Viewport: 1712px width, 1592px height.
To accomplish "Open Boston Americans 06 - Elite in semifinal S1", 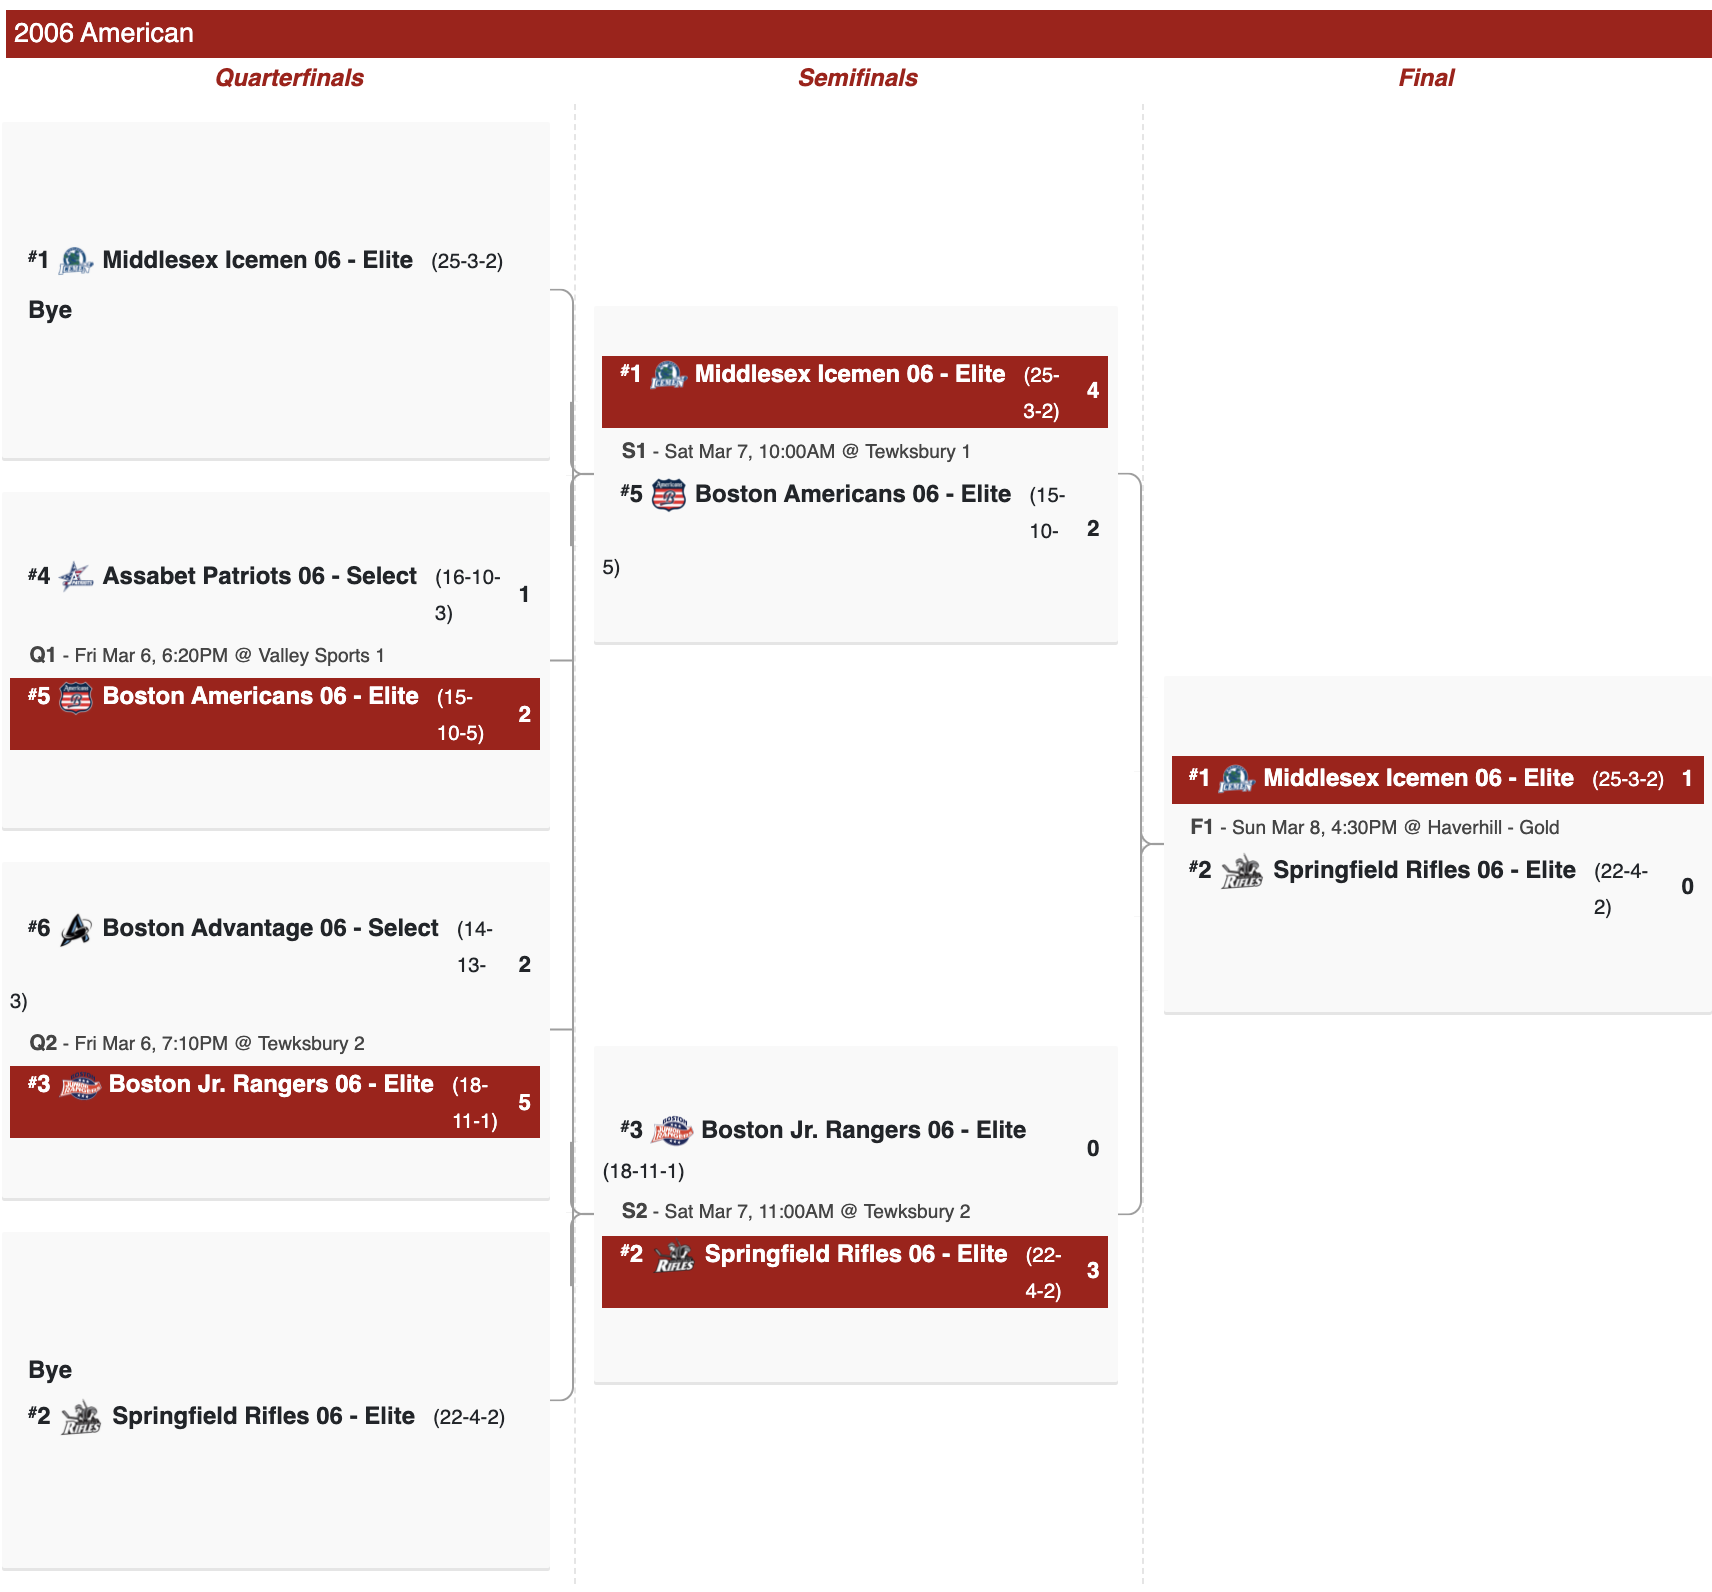I will pyautogui.click(x=853, y=494).
